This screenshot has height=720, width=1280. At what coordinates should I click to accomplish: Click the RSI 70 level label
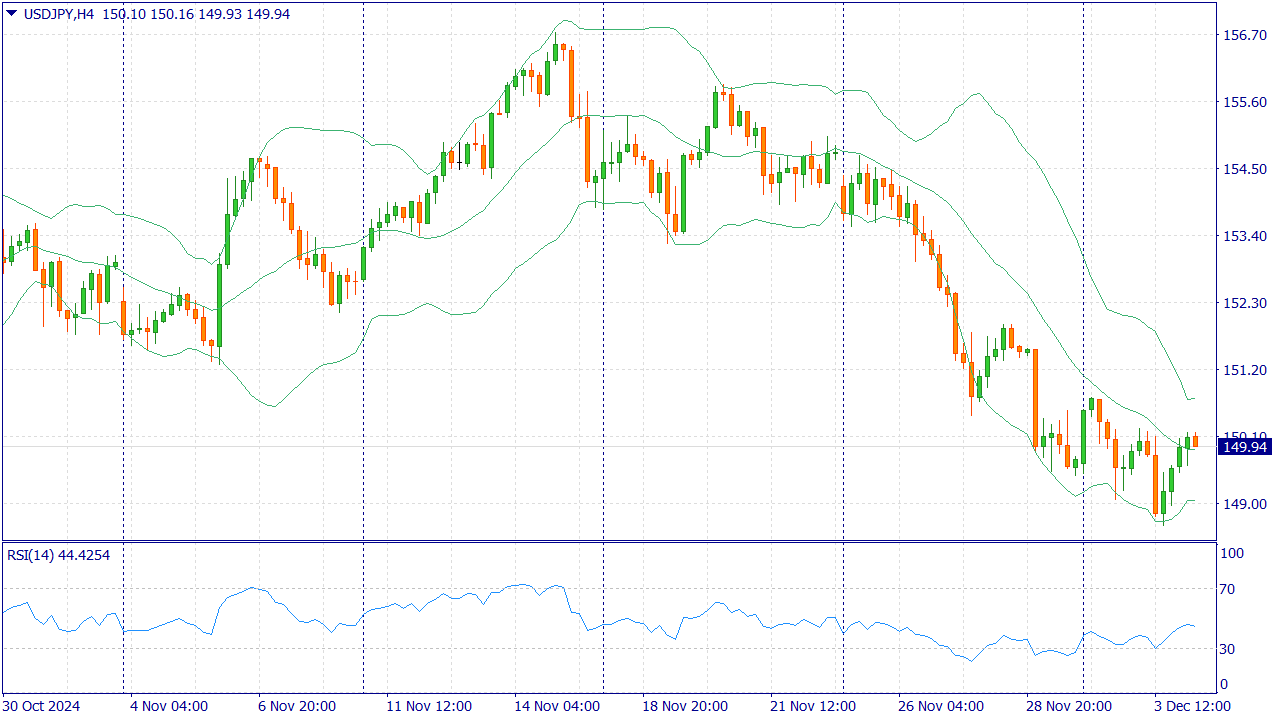click(1228, 590)
